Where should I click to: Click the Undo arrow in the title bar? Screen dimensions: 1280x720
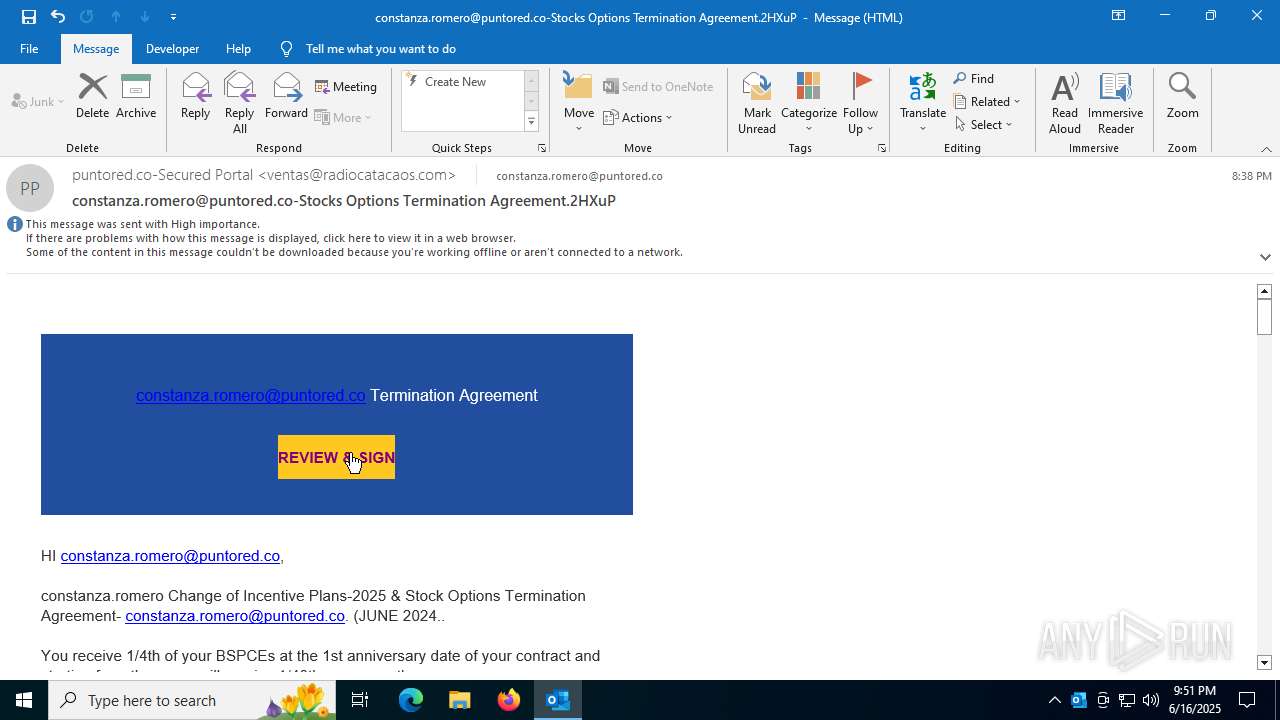(x=57, y=16)
